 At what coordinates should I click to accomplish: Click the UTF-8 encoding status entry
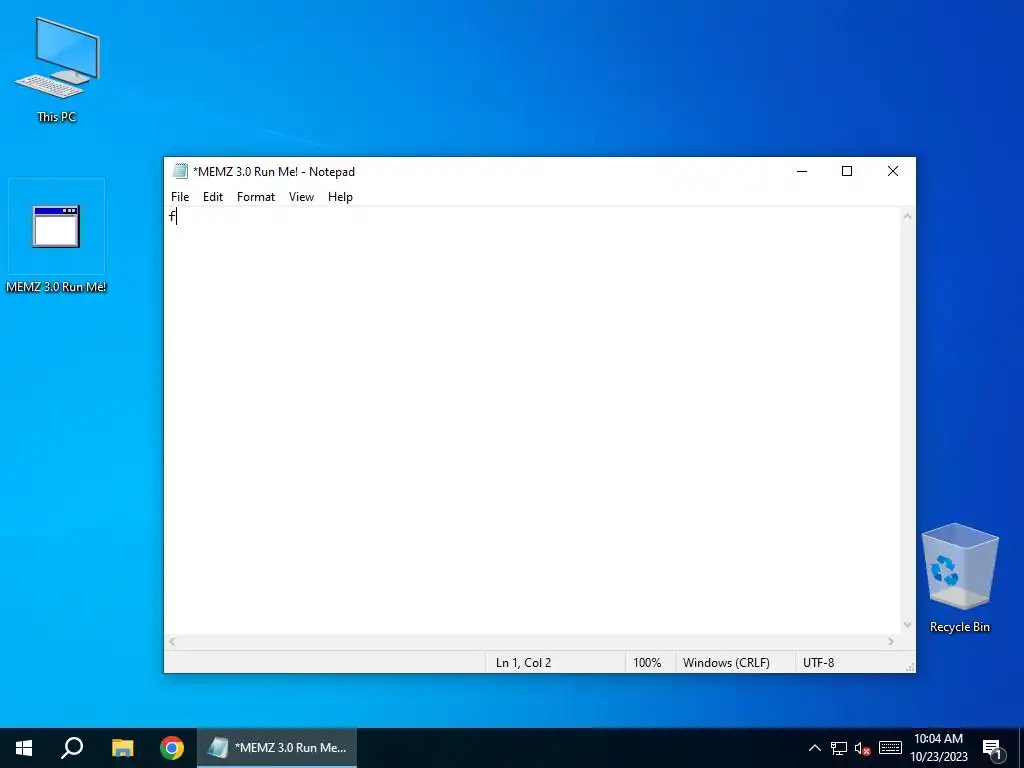[x=849, y=662]
